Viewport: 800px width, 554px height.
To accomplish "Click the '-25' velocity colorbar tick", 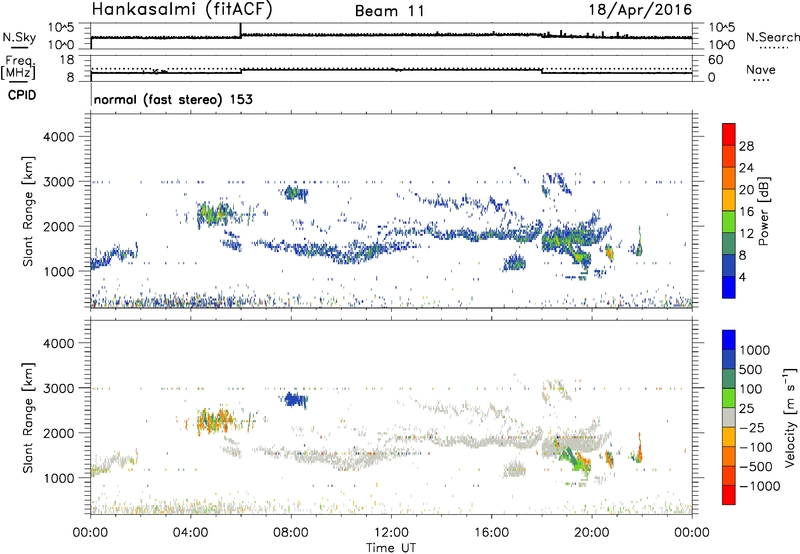I will (752, 428).
